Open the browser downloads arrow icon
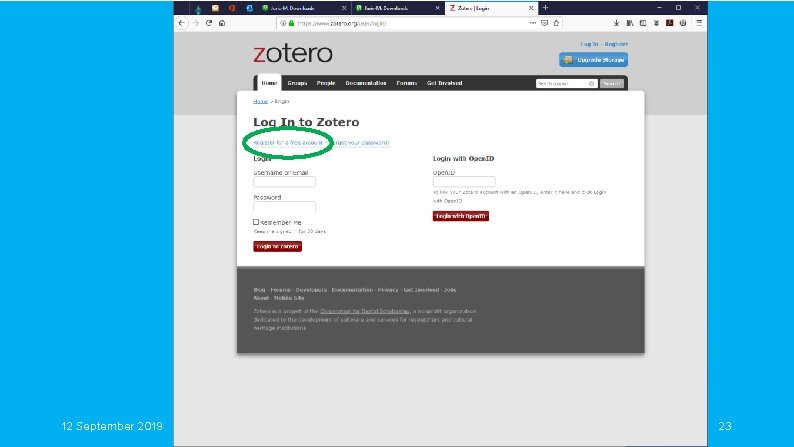Screen dimensions: 794x447 pyautogui.click(x=616, y=23)
